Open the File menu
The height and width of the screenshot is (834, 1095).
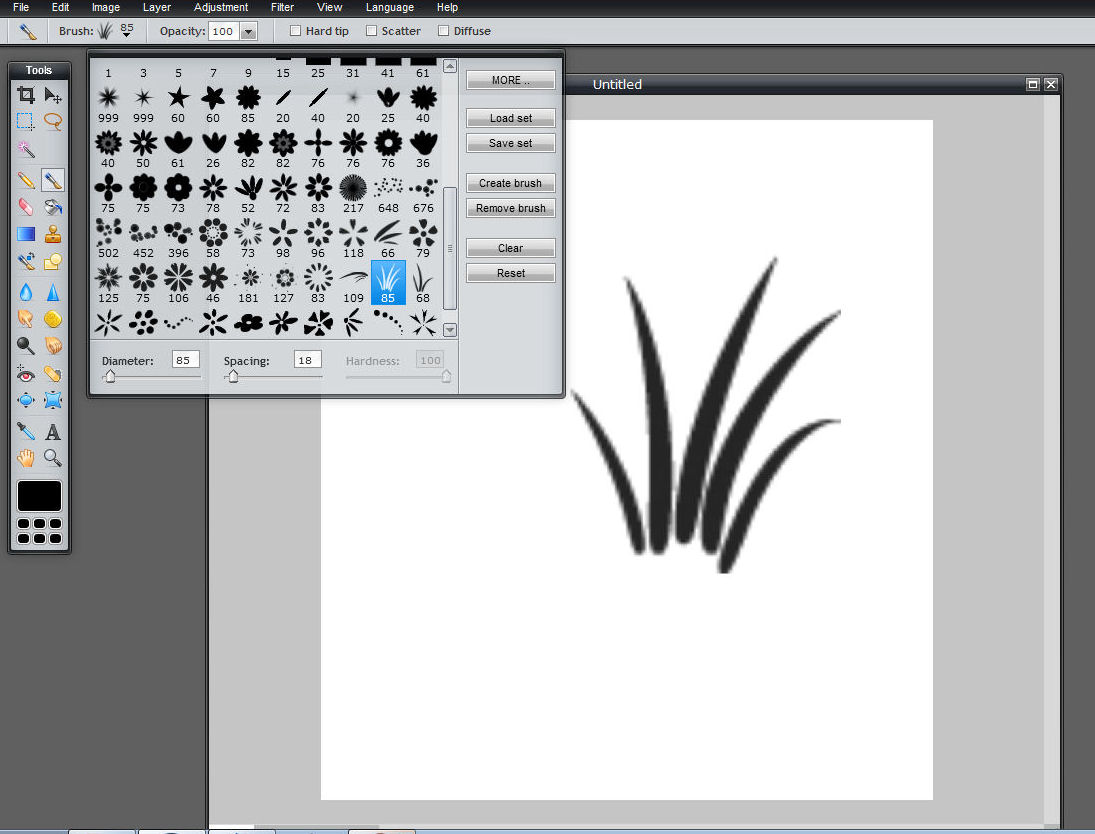coord(21,7)
